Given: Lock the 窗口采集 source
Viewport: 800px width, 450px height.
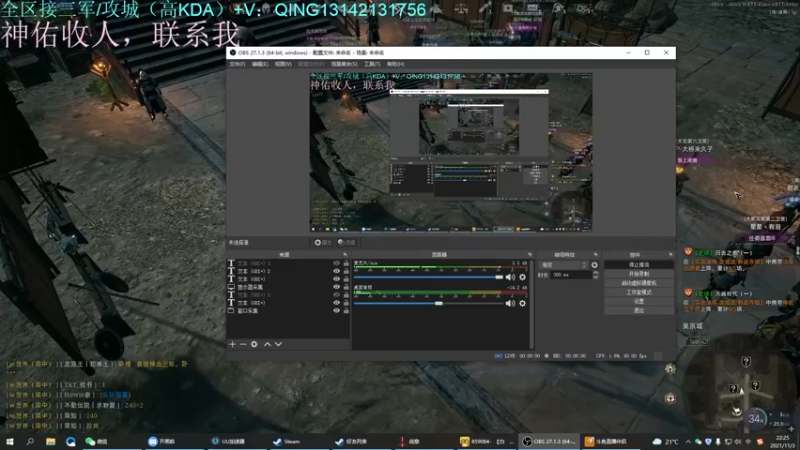Looking at the screenshot, I should pos(346,310).
